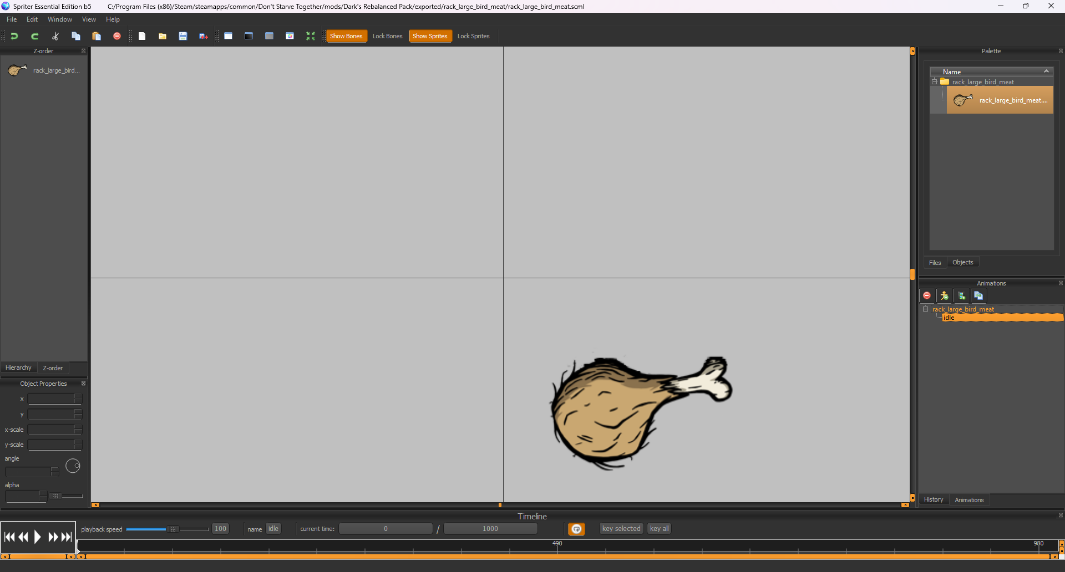The image size is (1065, 572).
Task: Toggle Show Sprites button
Action: coord(430,36)
